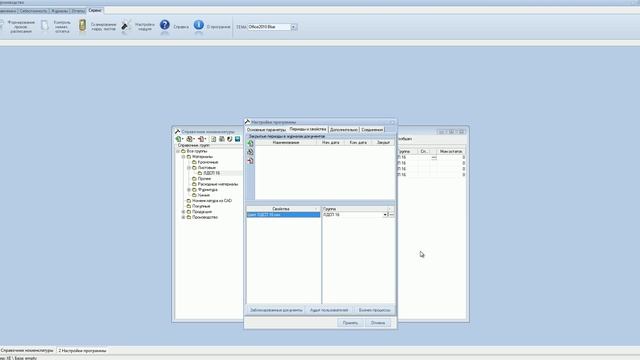This screenshot has height=360, width=640.
Task: Select Расходные материалы folder in tree
Action: [218, 184]
